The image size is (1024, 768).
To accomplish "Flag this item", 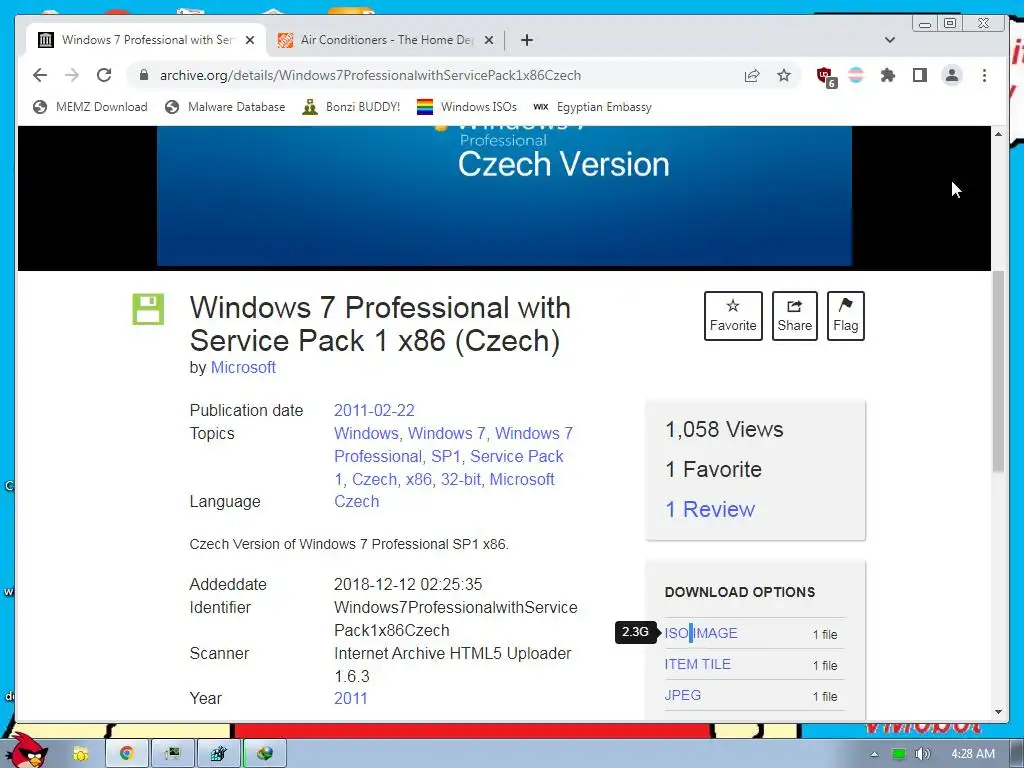I will point(845,316).
